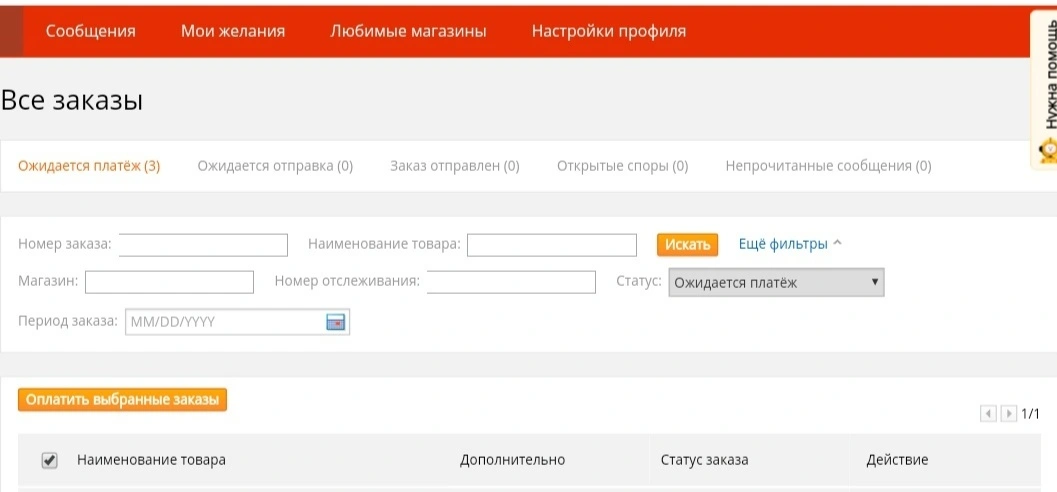Select the Непрочитанные сообщения (0) tab
The width and height of the screenshot is (1057, 492).
pyautogui.click(x=828, y=166)
